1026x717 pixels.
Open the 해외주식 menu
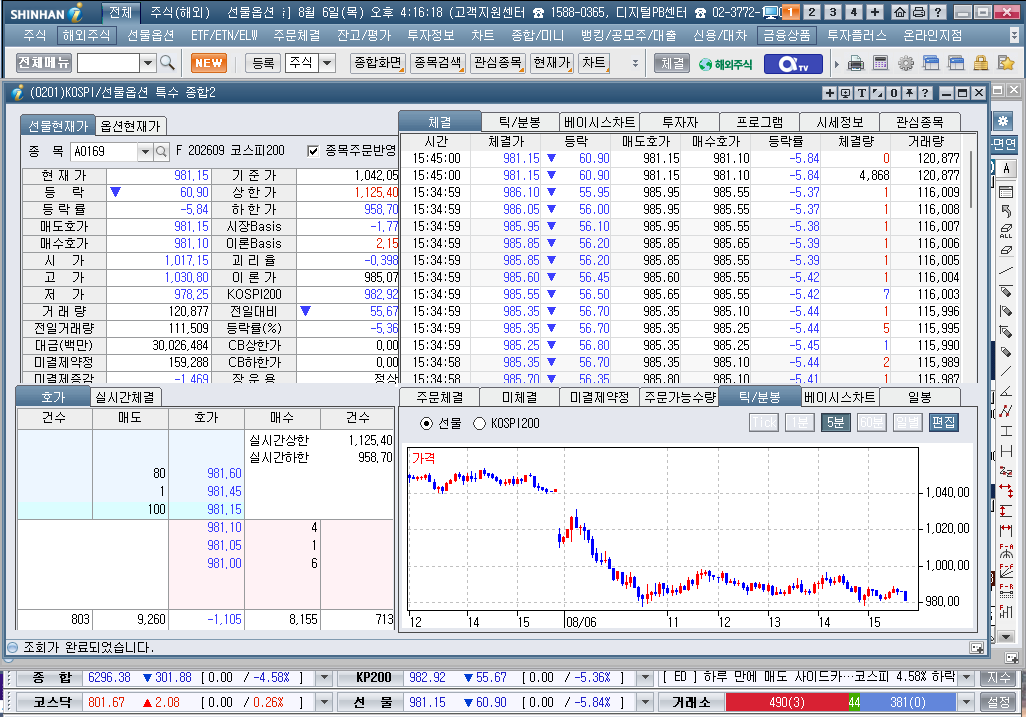click(x=86, y=35)
